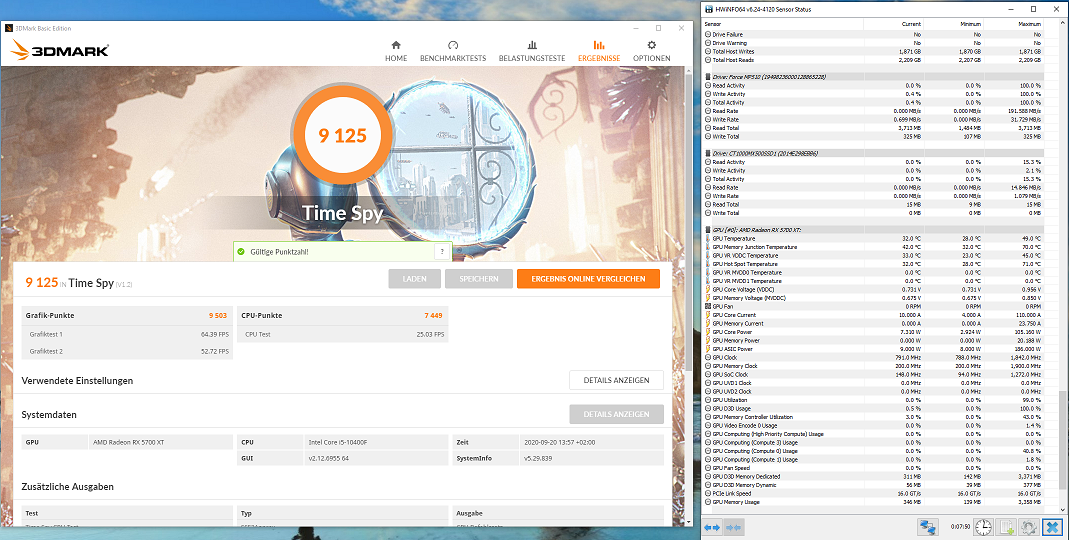
Task: Click the Intel Core i5-10400F value
Action: click(x=337, y=442)
